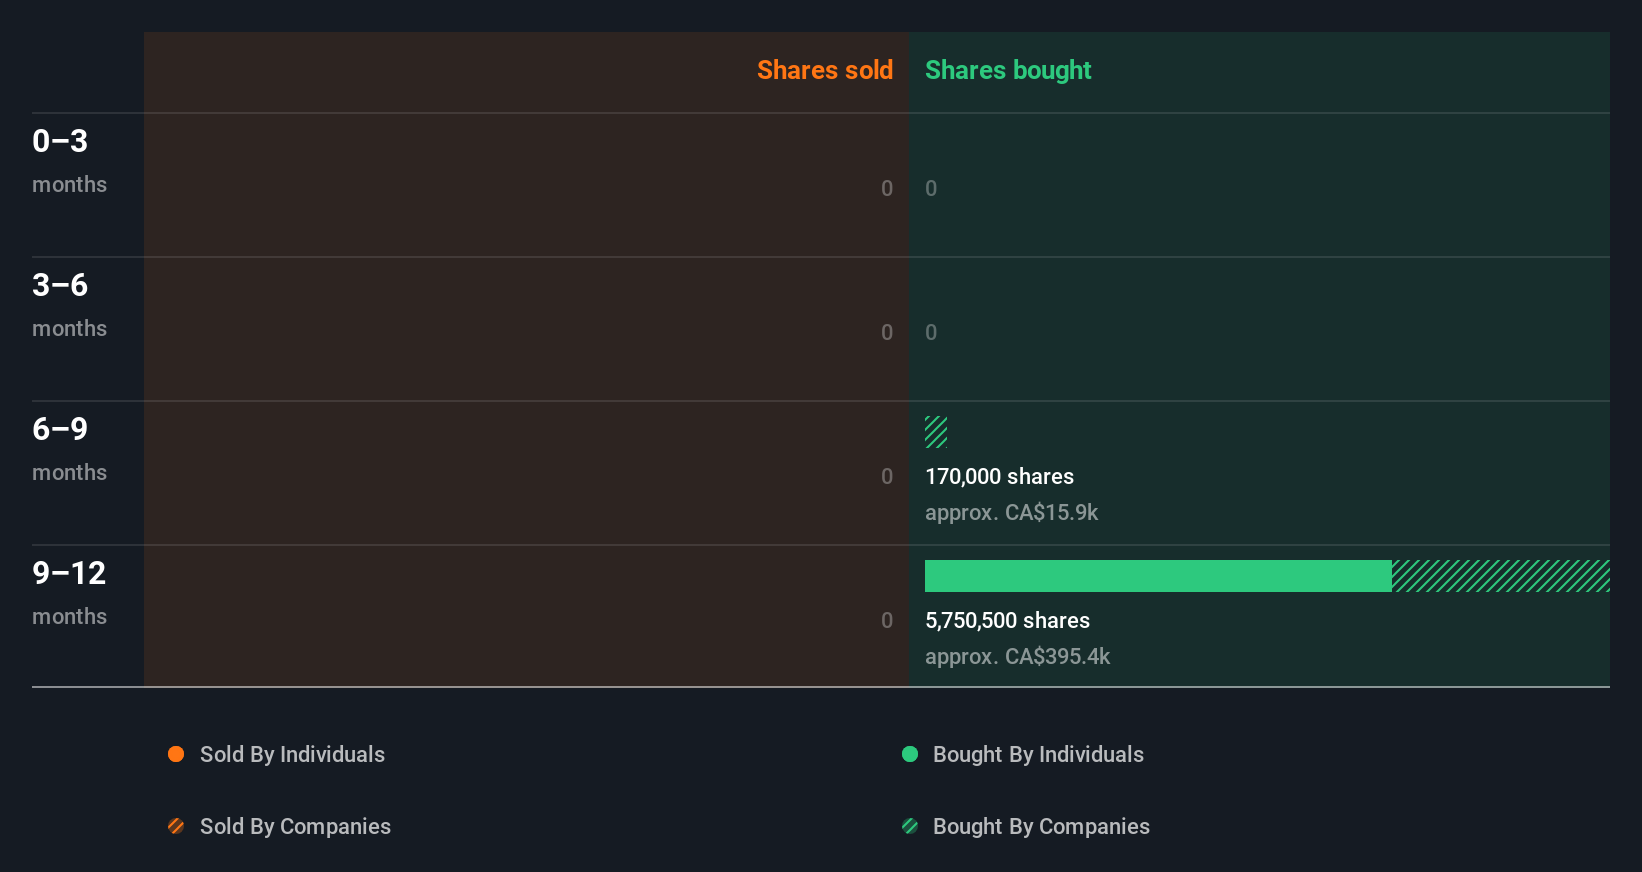Click the striped Bought By Companies legend icon
Screen dimensions: 1642x872
click(910, 826)
